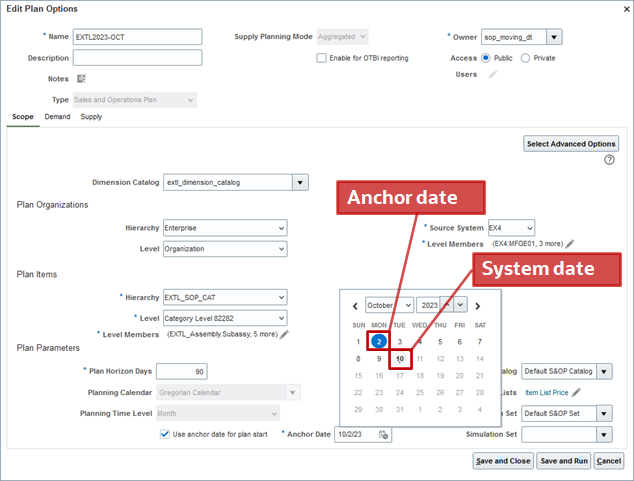
Task: Select October 2 in calendar
Action: pyautogui.click(x=379, y=342)
